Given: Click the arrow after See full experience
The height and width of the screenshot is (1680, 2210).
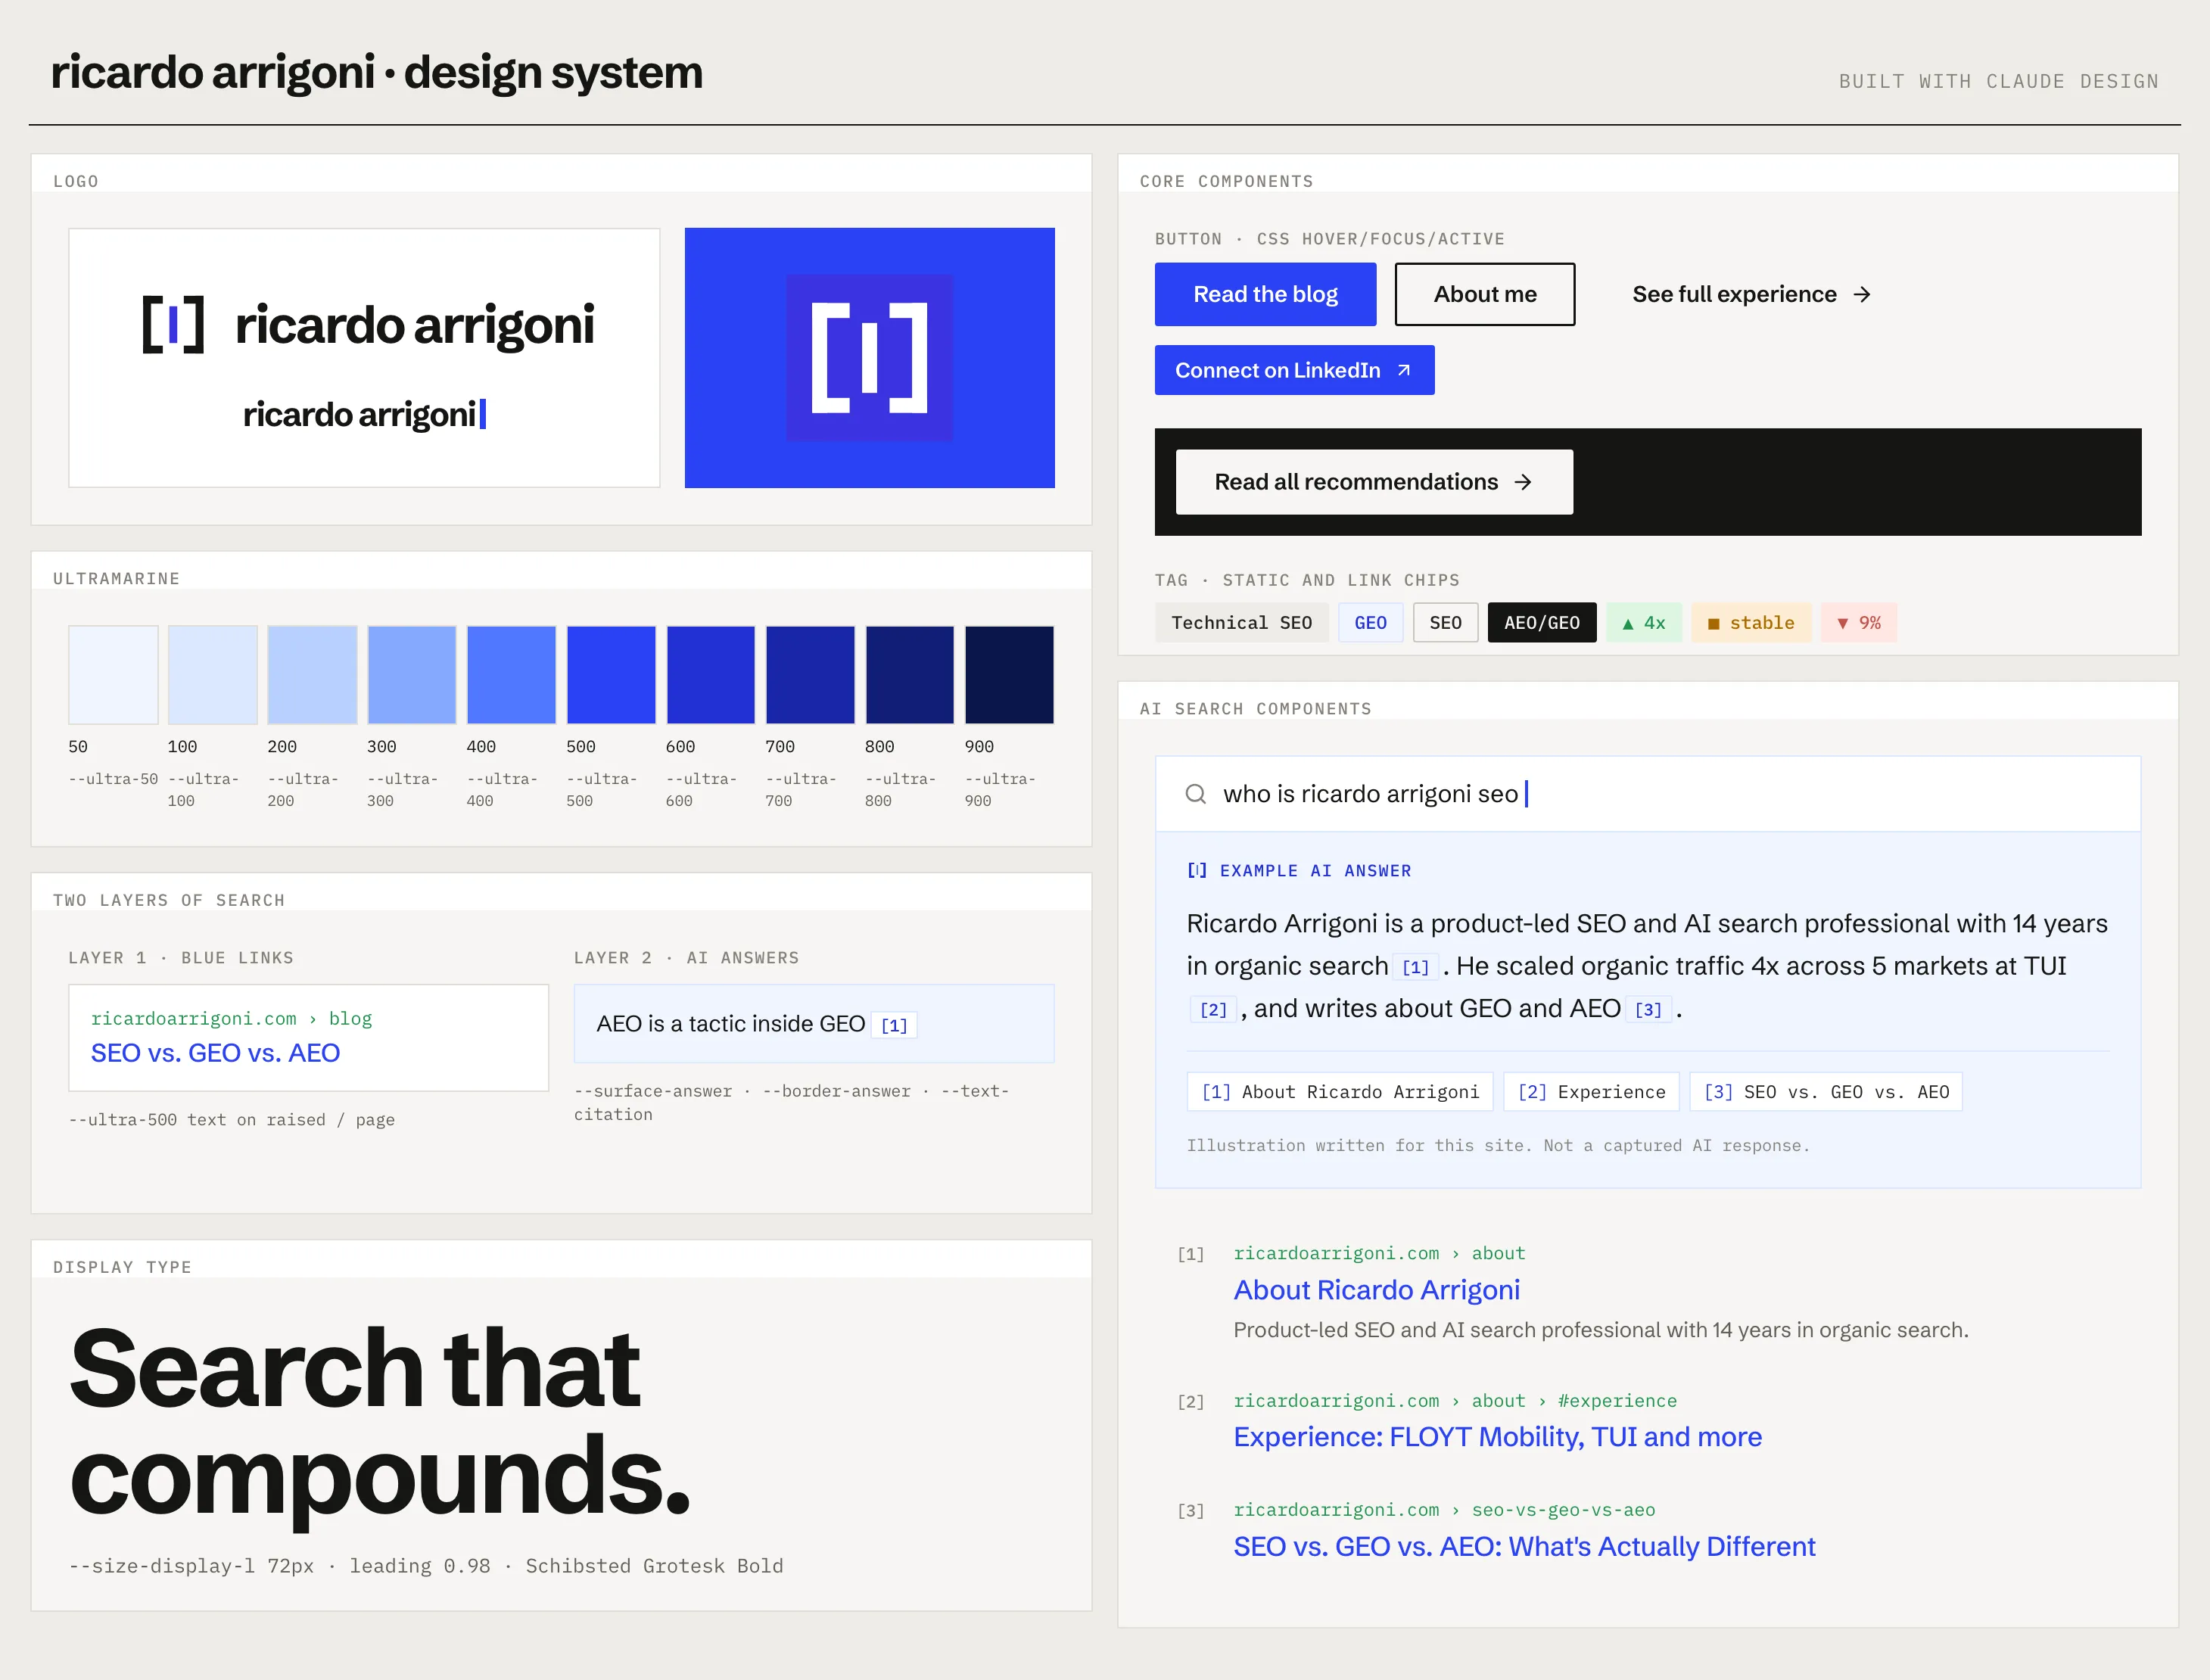Looking at the screenshot, I should click(x=1861, y=295).
